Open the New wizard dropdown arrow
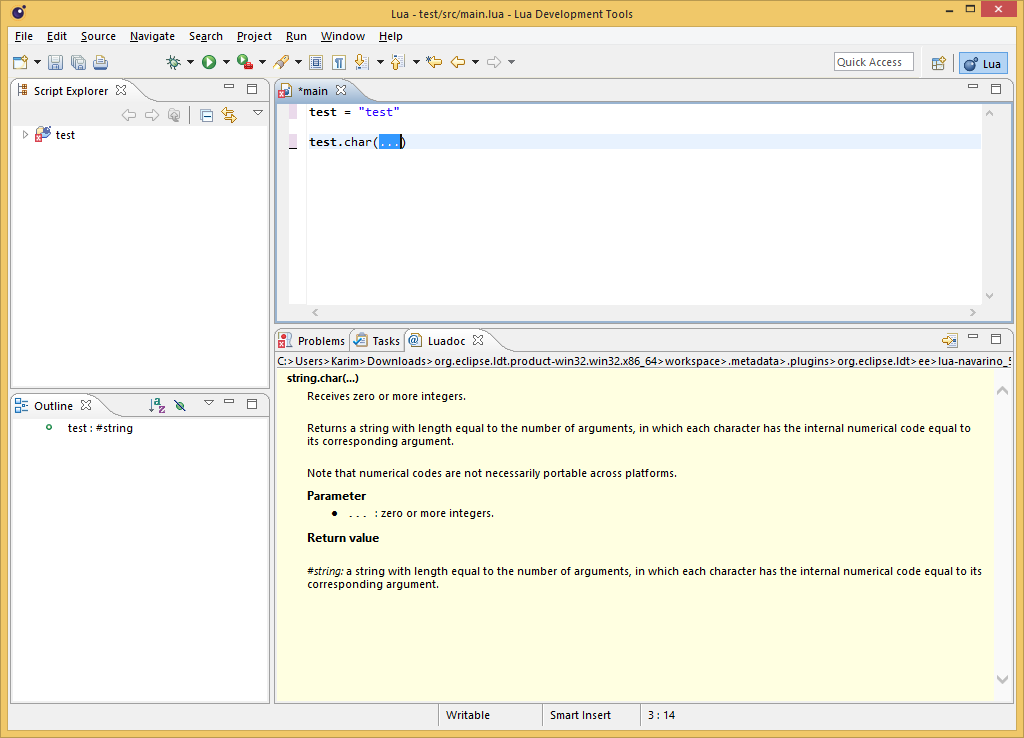Viewport: 1024px width, 738px height. coord(37,62)
